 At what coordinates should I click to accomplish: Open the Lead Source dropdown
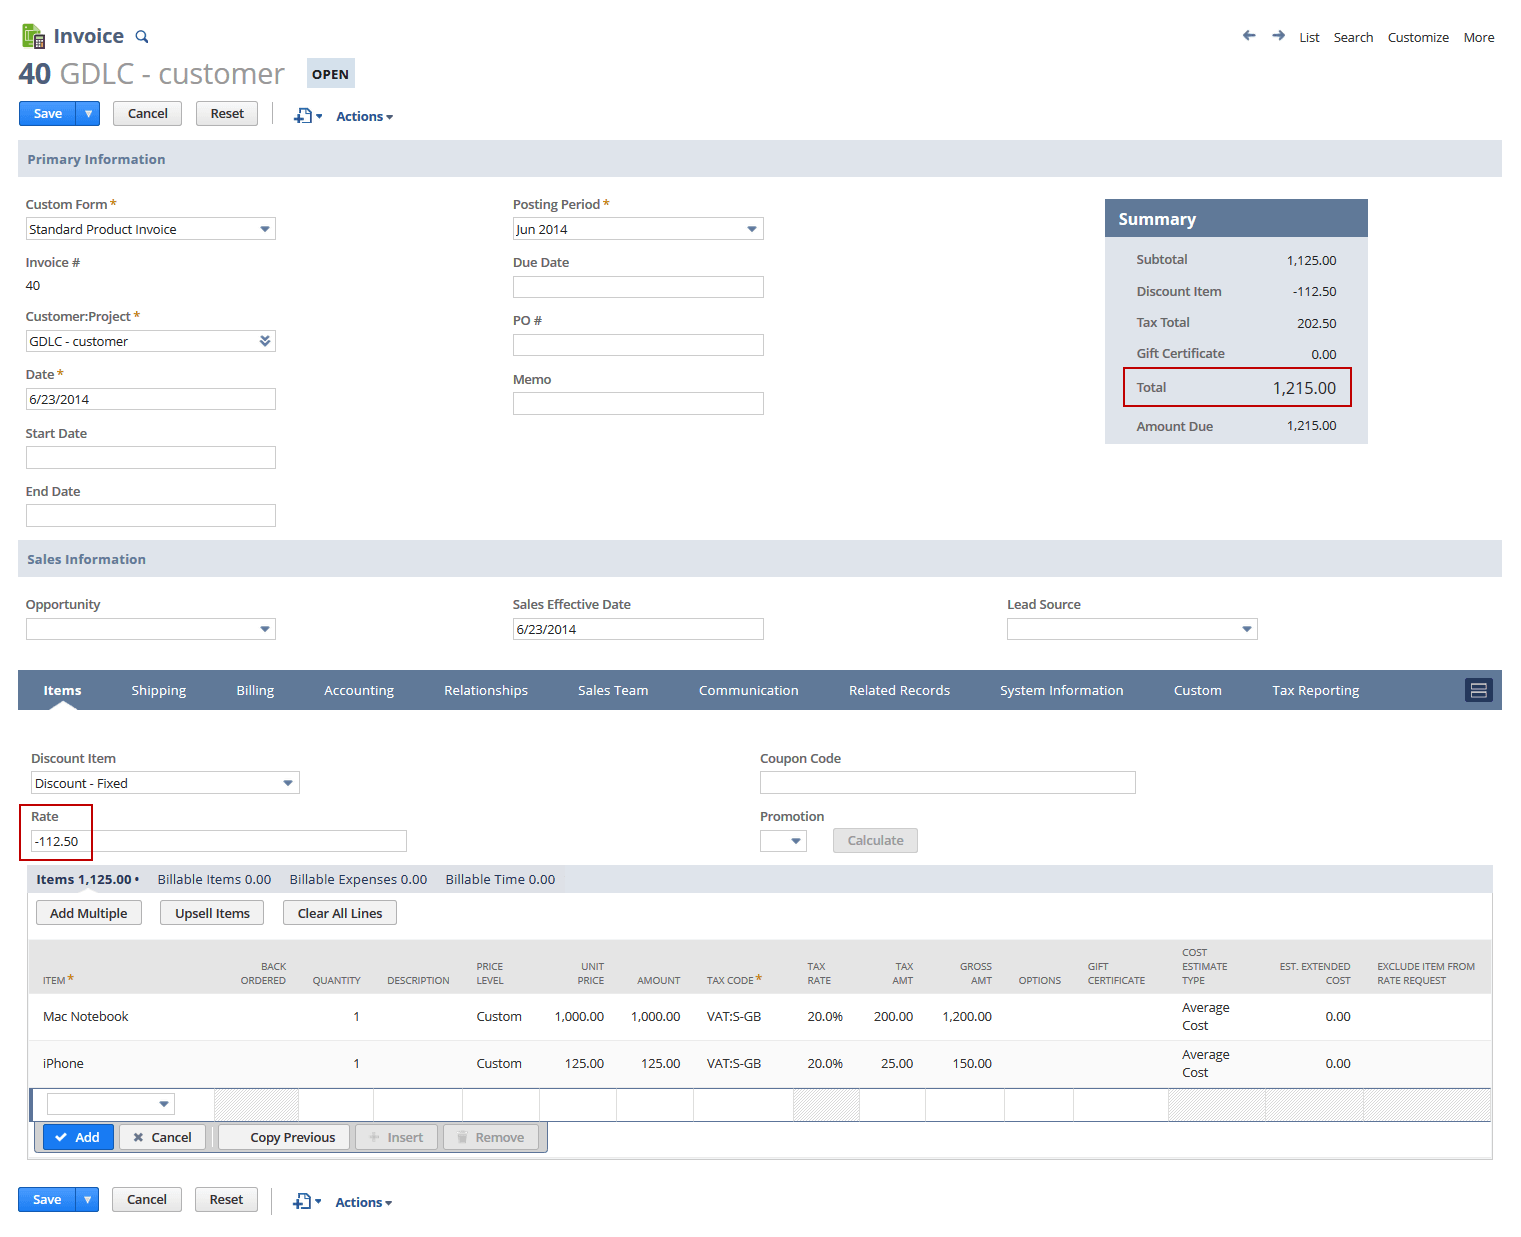coord(1246,629)
